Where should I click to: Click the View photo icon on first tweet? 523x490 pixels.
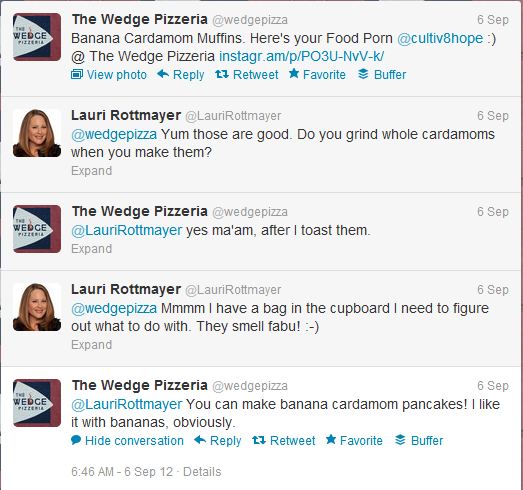point(77,74)
